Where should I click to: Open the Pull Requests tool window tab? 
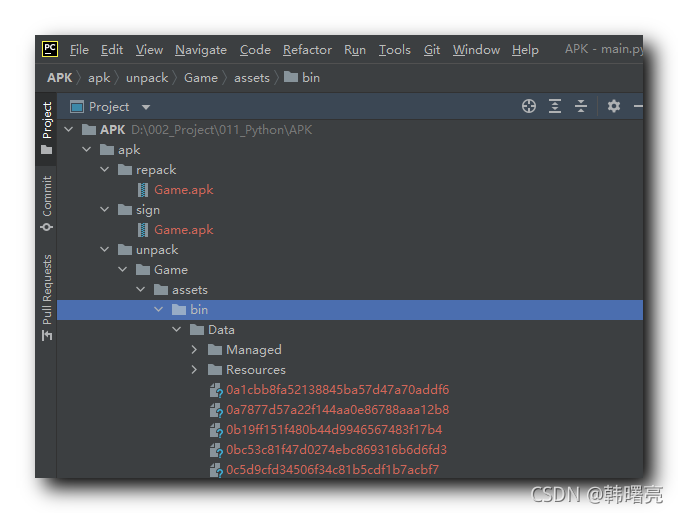pyautogui.click(x=46, y=298)
